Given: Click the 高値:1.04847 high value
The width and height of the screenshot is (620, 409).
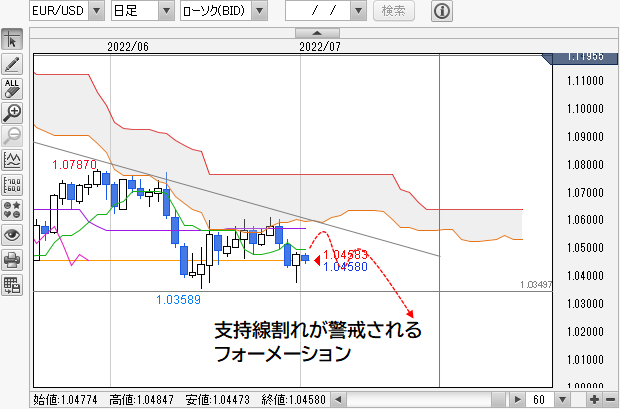Looking at the screenshot, I should [141, 400].
